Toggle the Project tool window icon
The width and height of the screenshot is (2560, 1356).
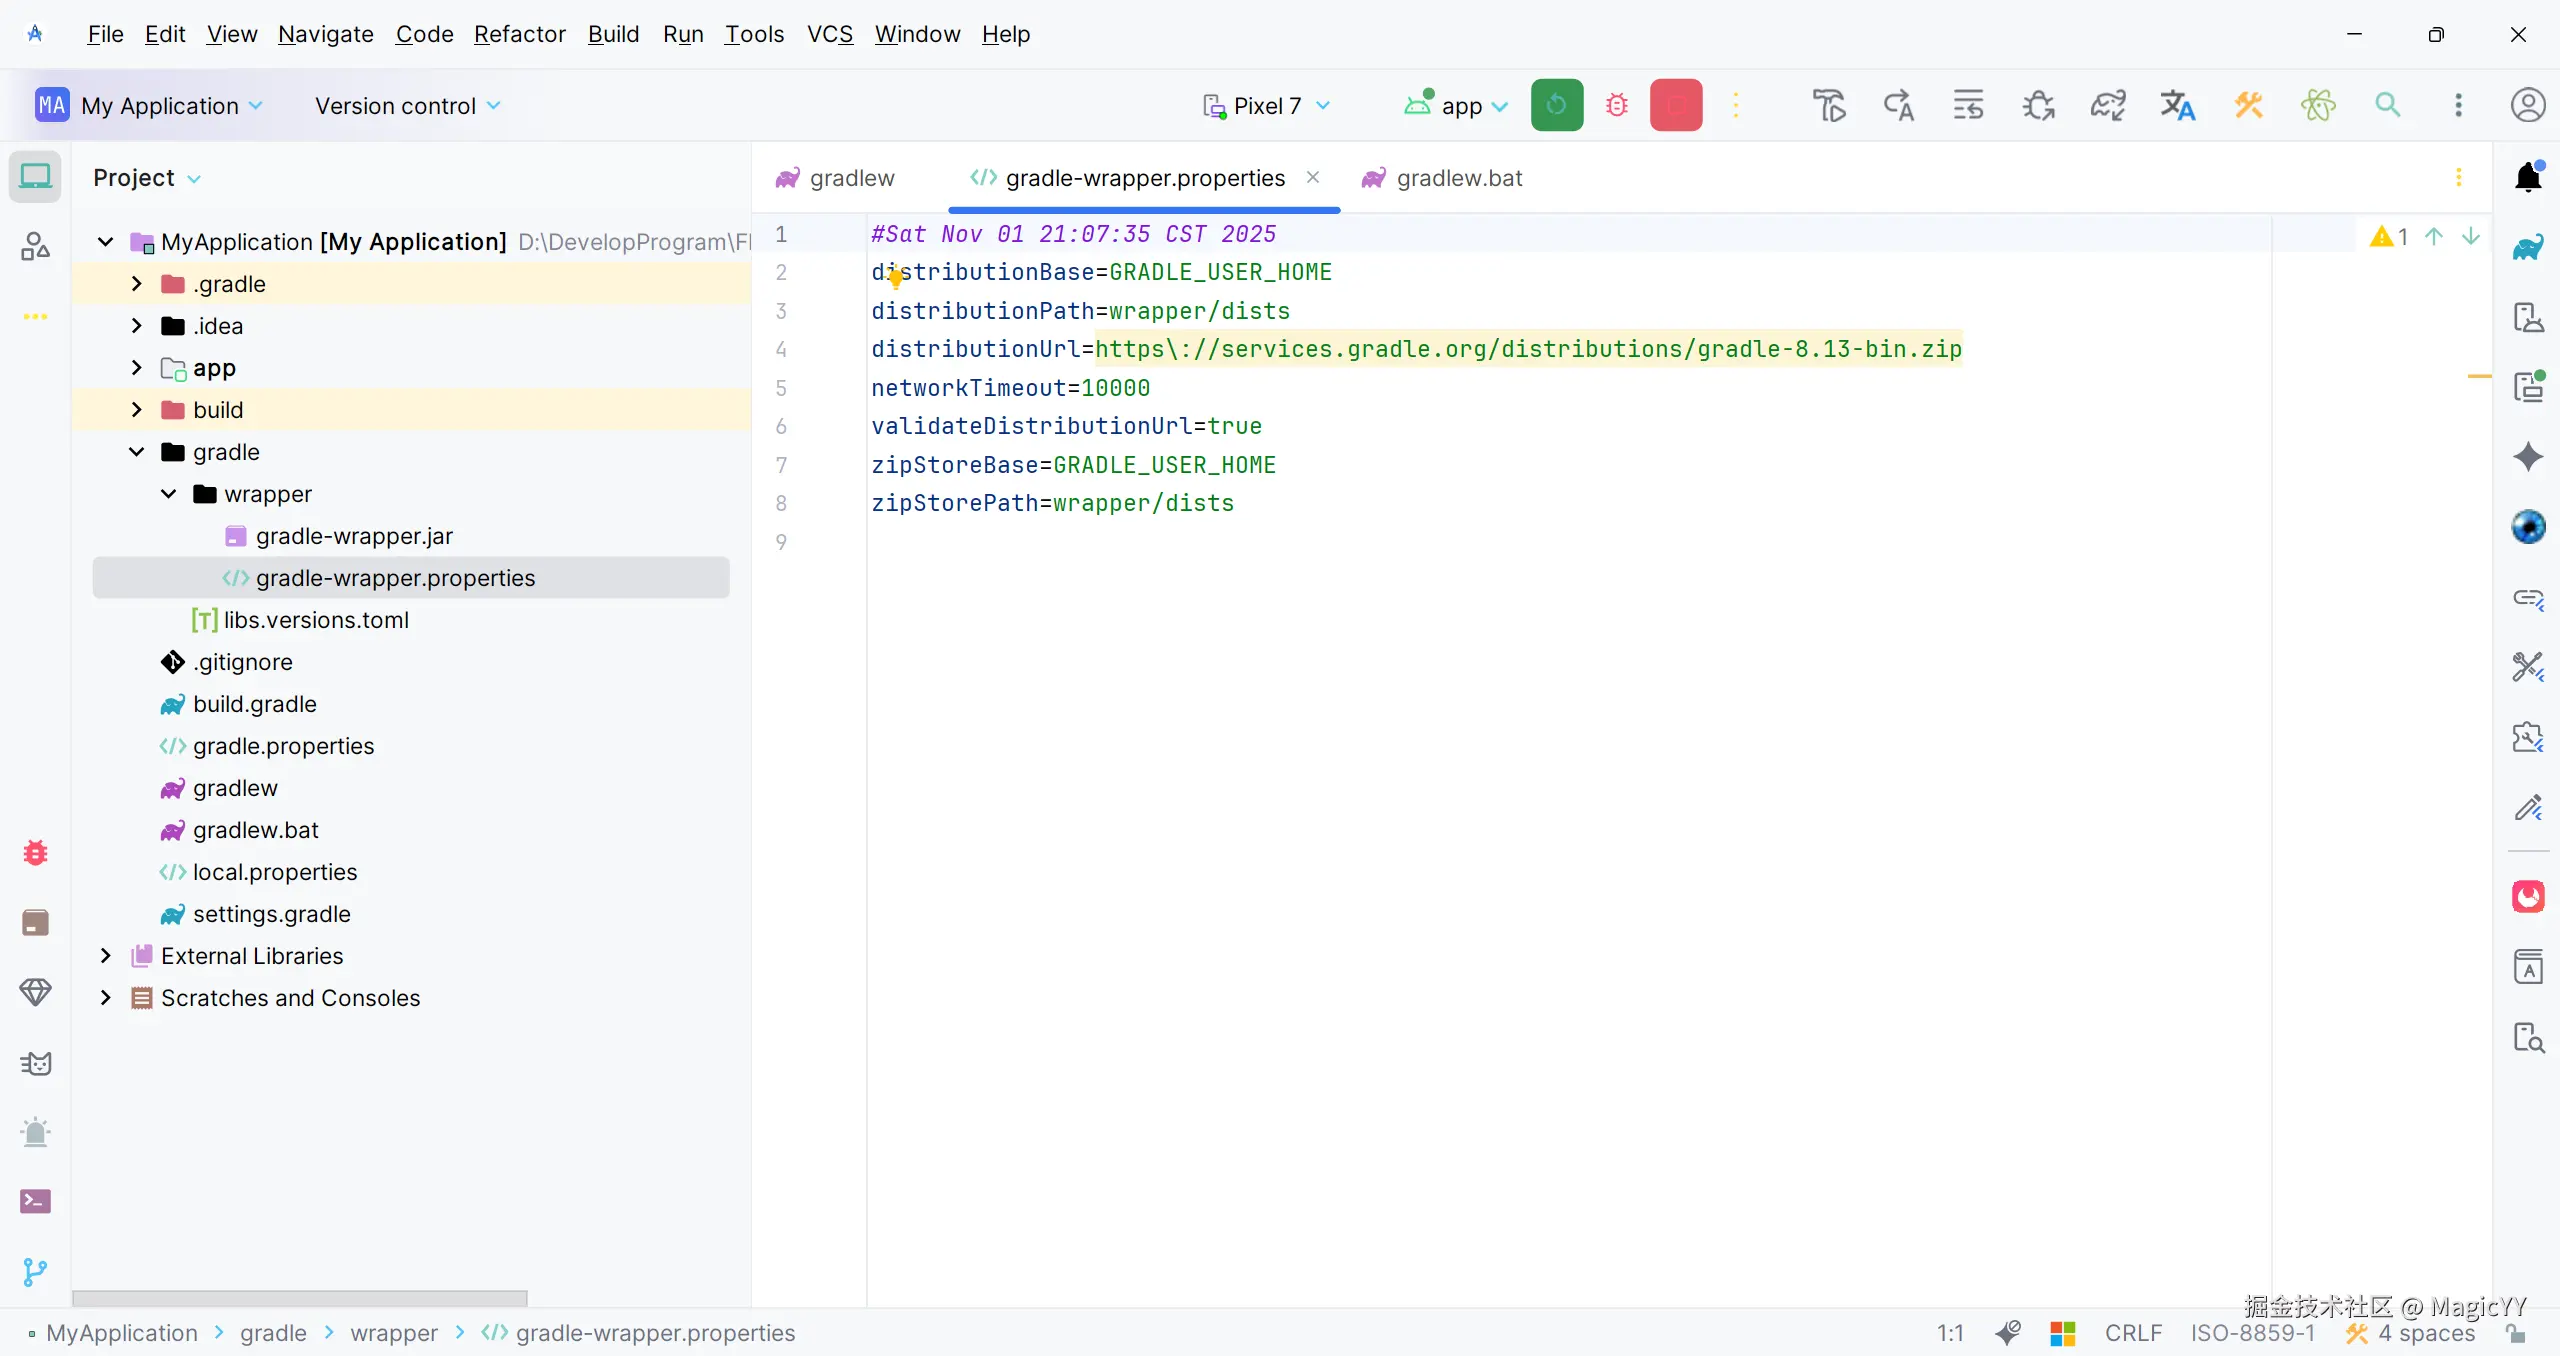tap(35, 177)
